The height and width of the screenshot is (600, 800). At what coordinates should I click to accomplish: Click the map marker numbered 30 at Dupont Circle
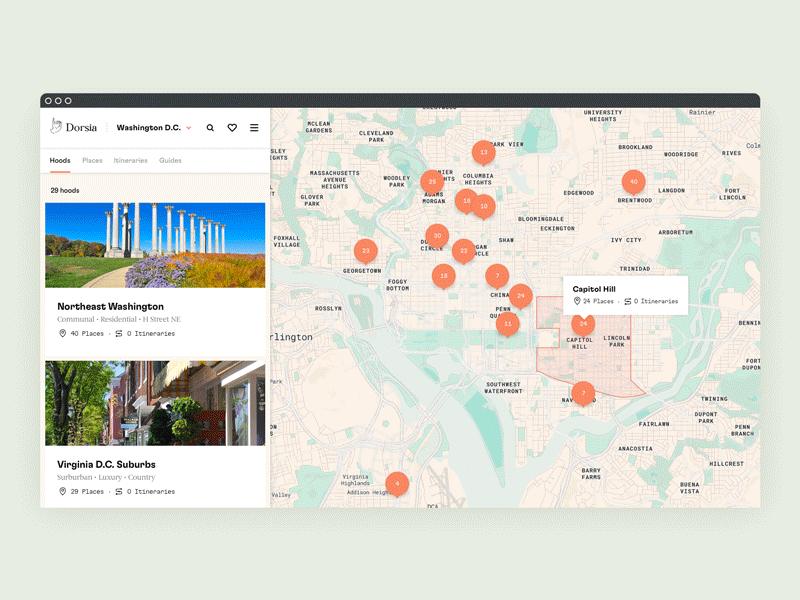point(437,236)
